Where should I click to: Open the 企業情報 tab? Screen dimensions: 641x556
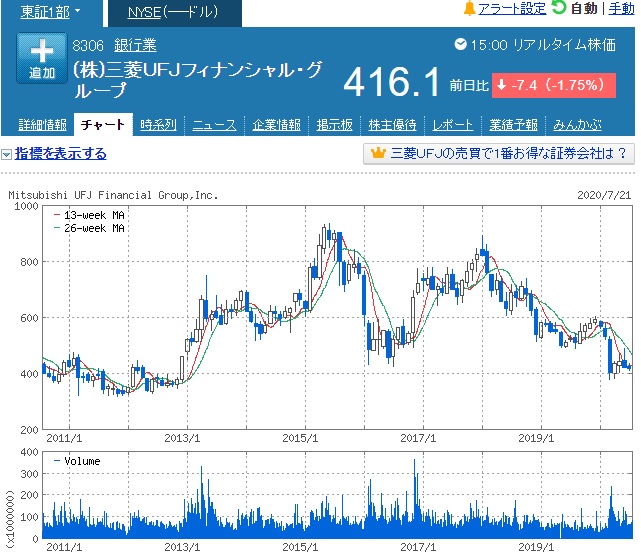click(x=276, y=125)
